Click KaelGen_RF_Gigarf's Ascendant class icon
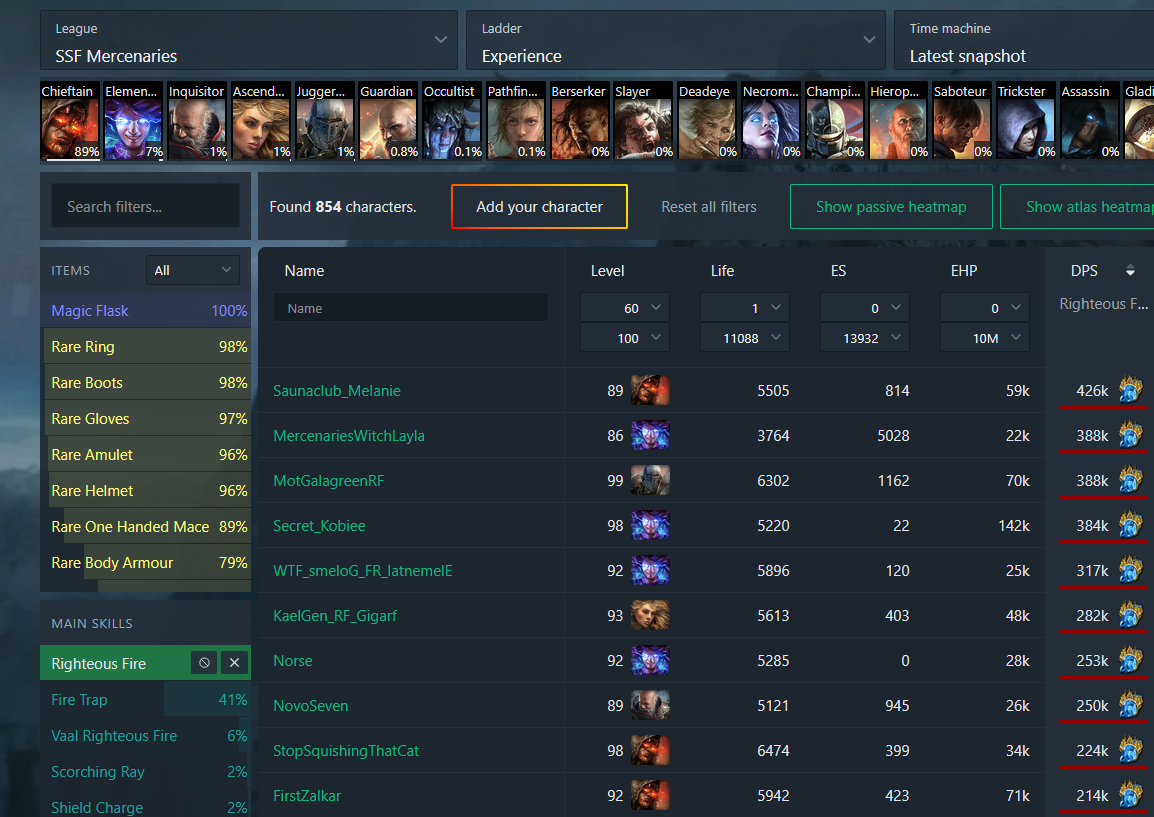1154x817 pixels. pyautogui.click(x=651, y=615)
